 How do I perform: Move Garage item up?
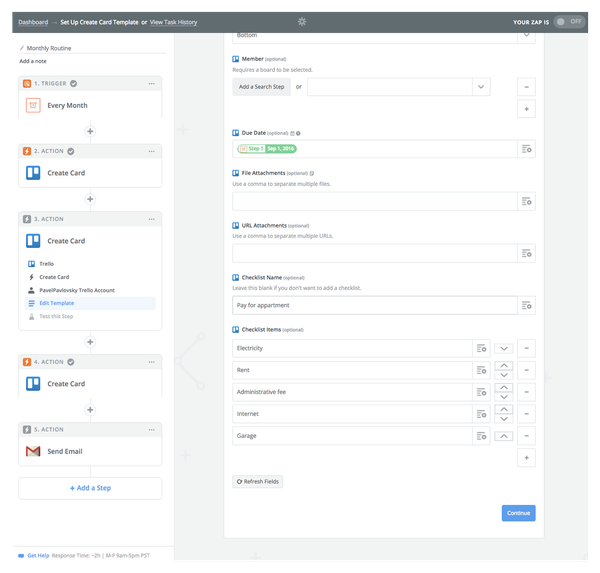click(504, 436)
